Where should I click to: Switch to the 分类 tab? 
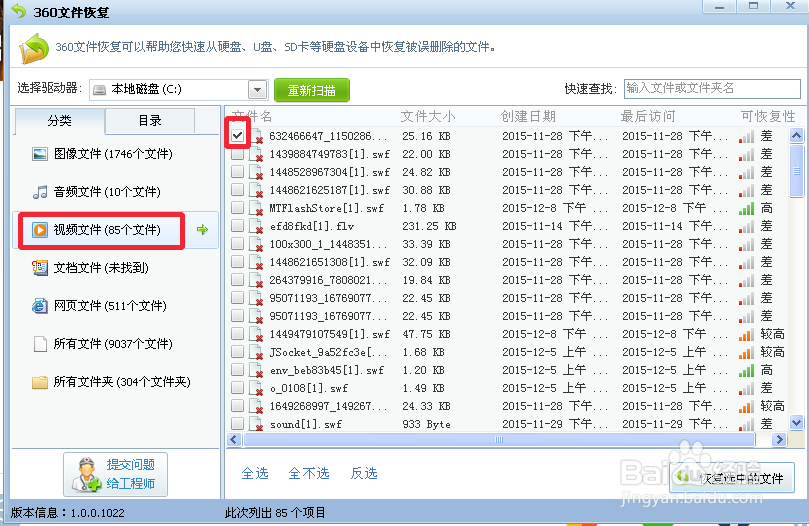point(59,121)
